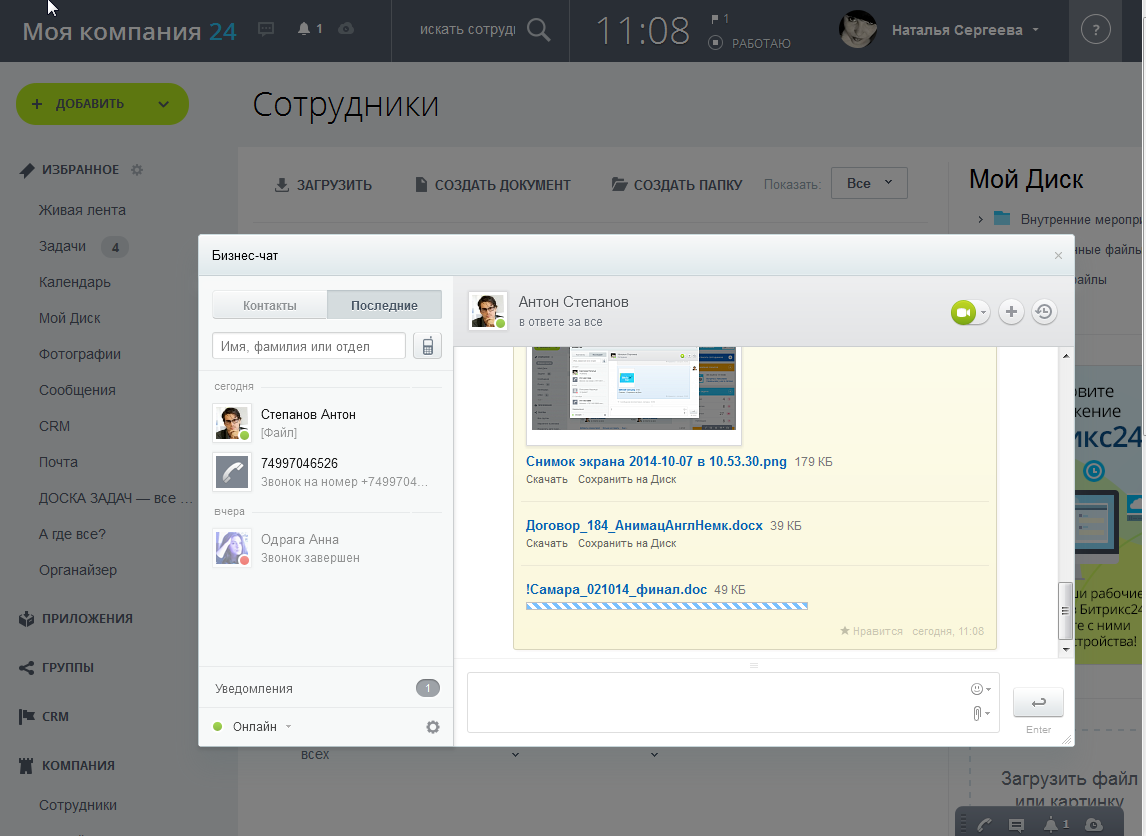
Task: Click the chat scrollbar thumb
Action: tap(1066, 610)
